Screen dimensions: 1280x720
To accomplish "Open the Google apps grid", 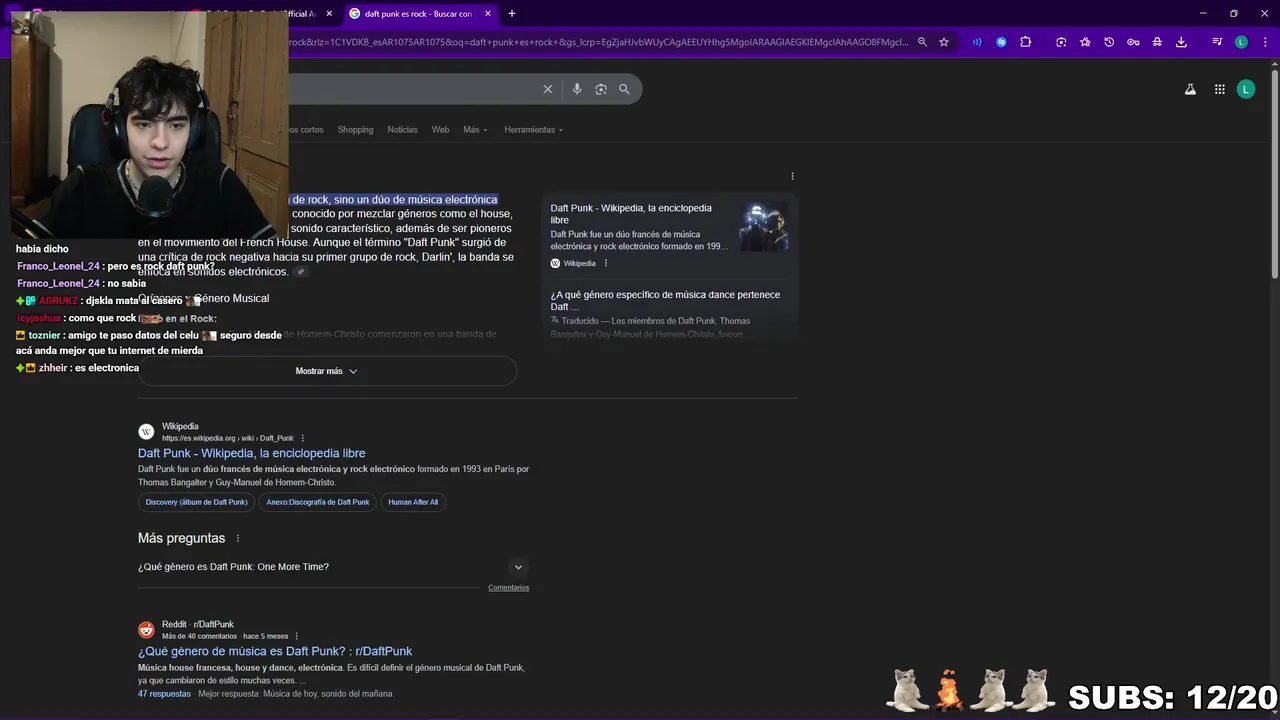I will tap(1220, 89).
